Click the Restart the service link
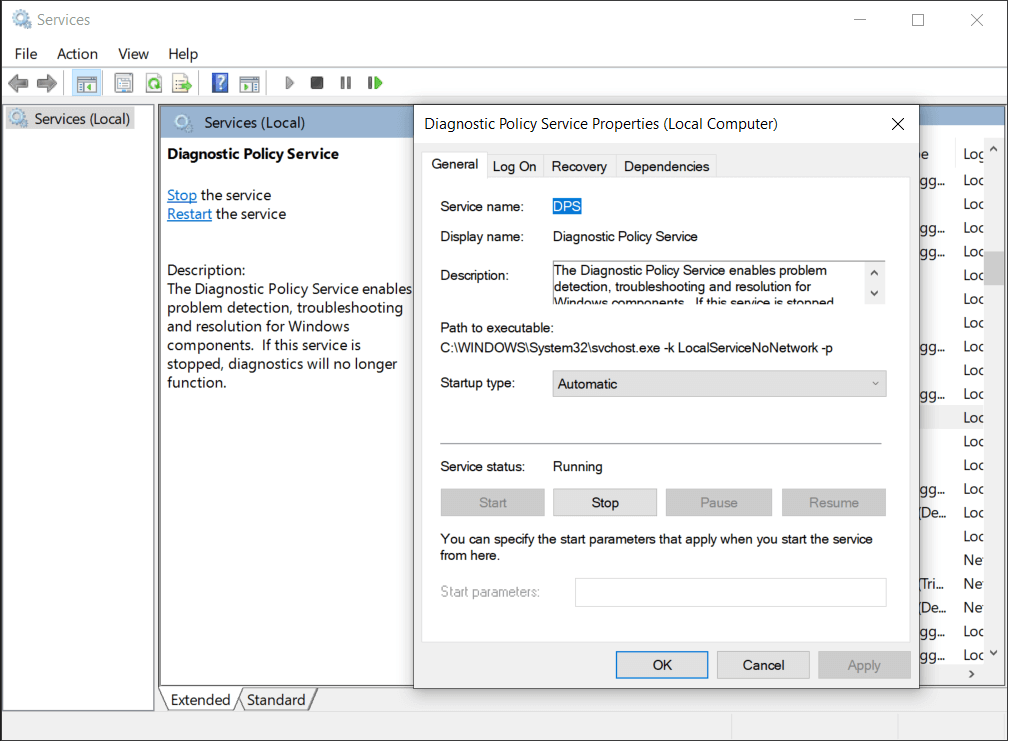This screenshot has height=741, width=1009. tap(189, 214)
